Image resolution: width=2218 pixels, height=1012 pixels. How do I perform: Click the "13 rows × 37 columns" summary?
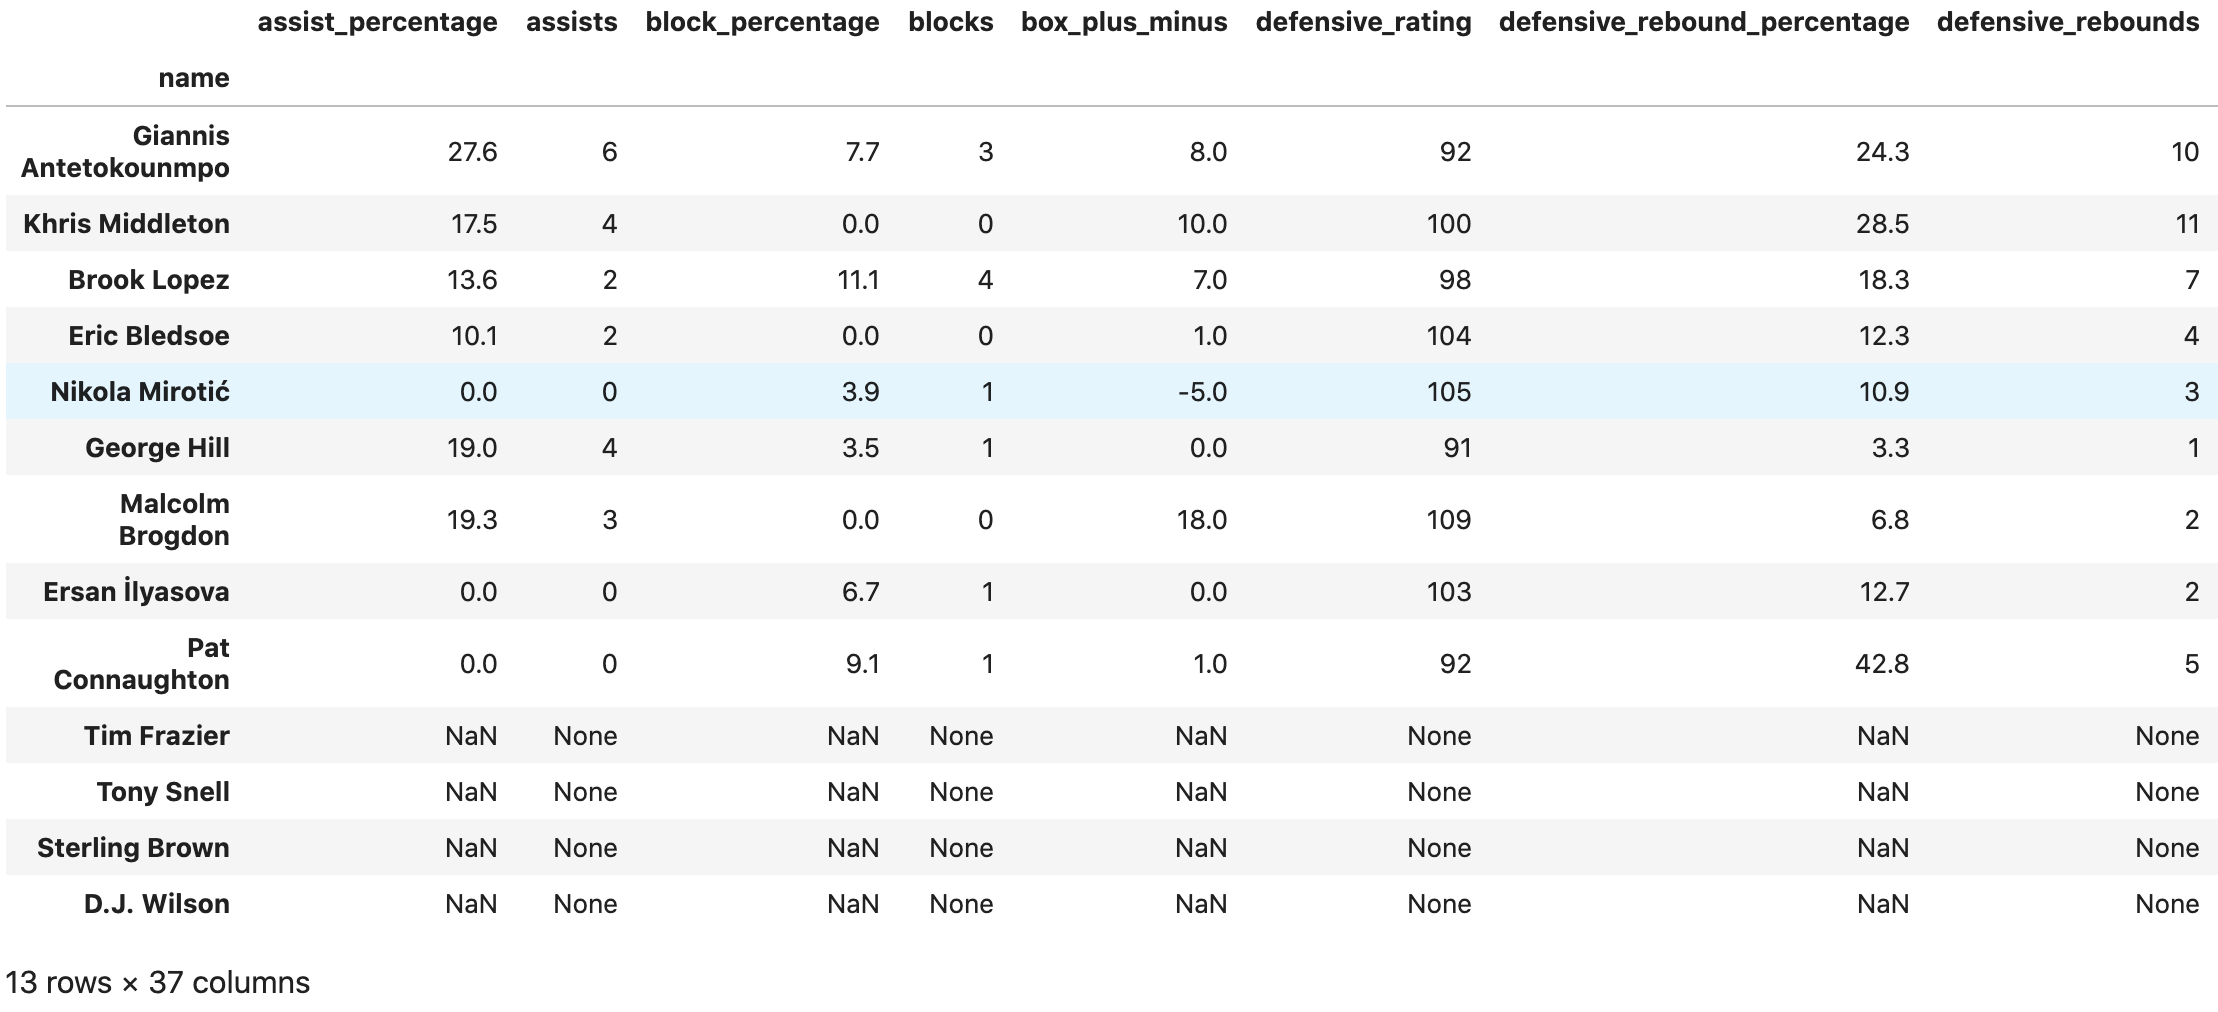click(158, 983)
